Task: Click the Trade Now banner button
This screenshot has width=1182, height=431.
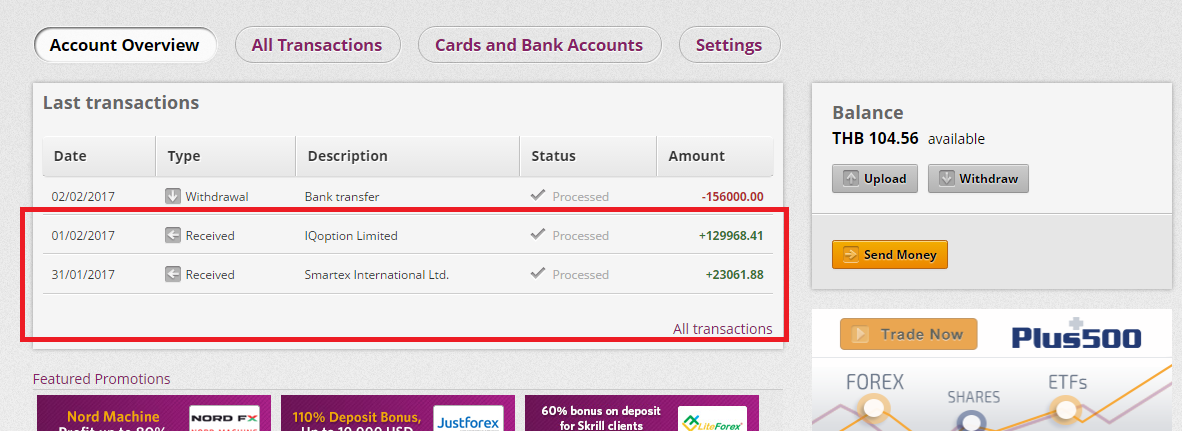Action: pos(908,334)
